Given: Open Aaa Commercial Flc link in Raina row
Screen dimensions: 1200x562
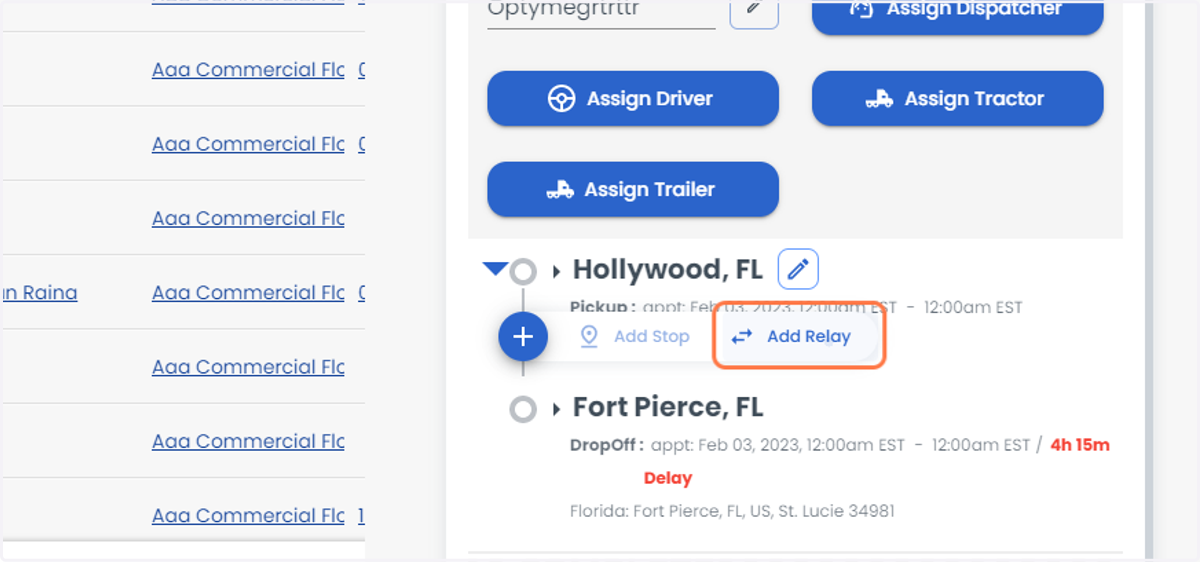Looking at the screenshot, I should click(248, 293).
